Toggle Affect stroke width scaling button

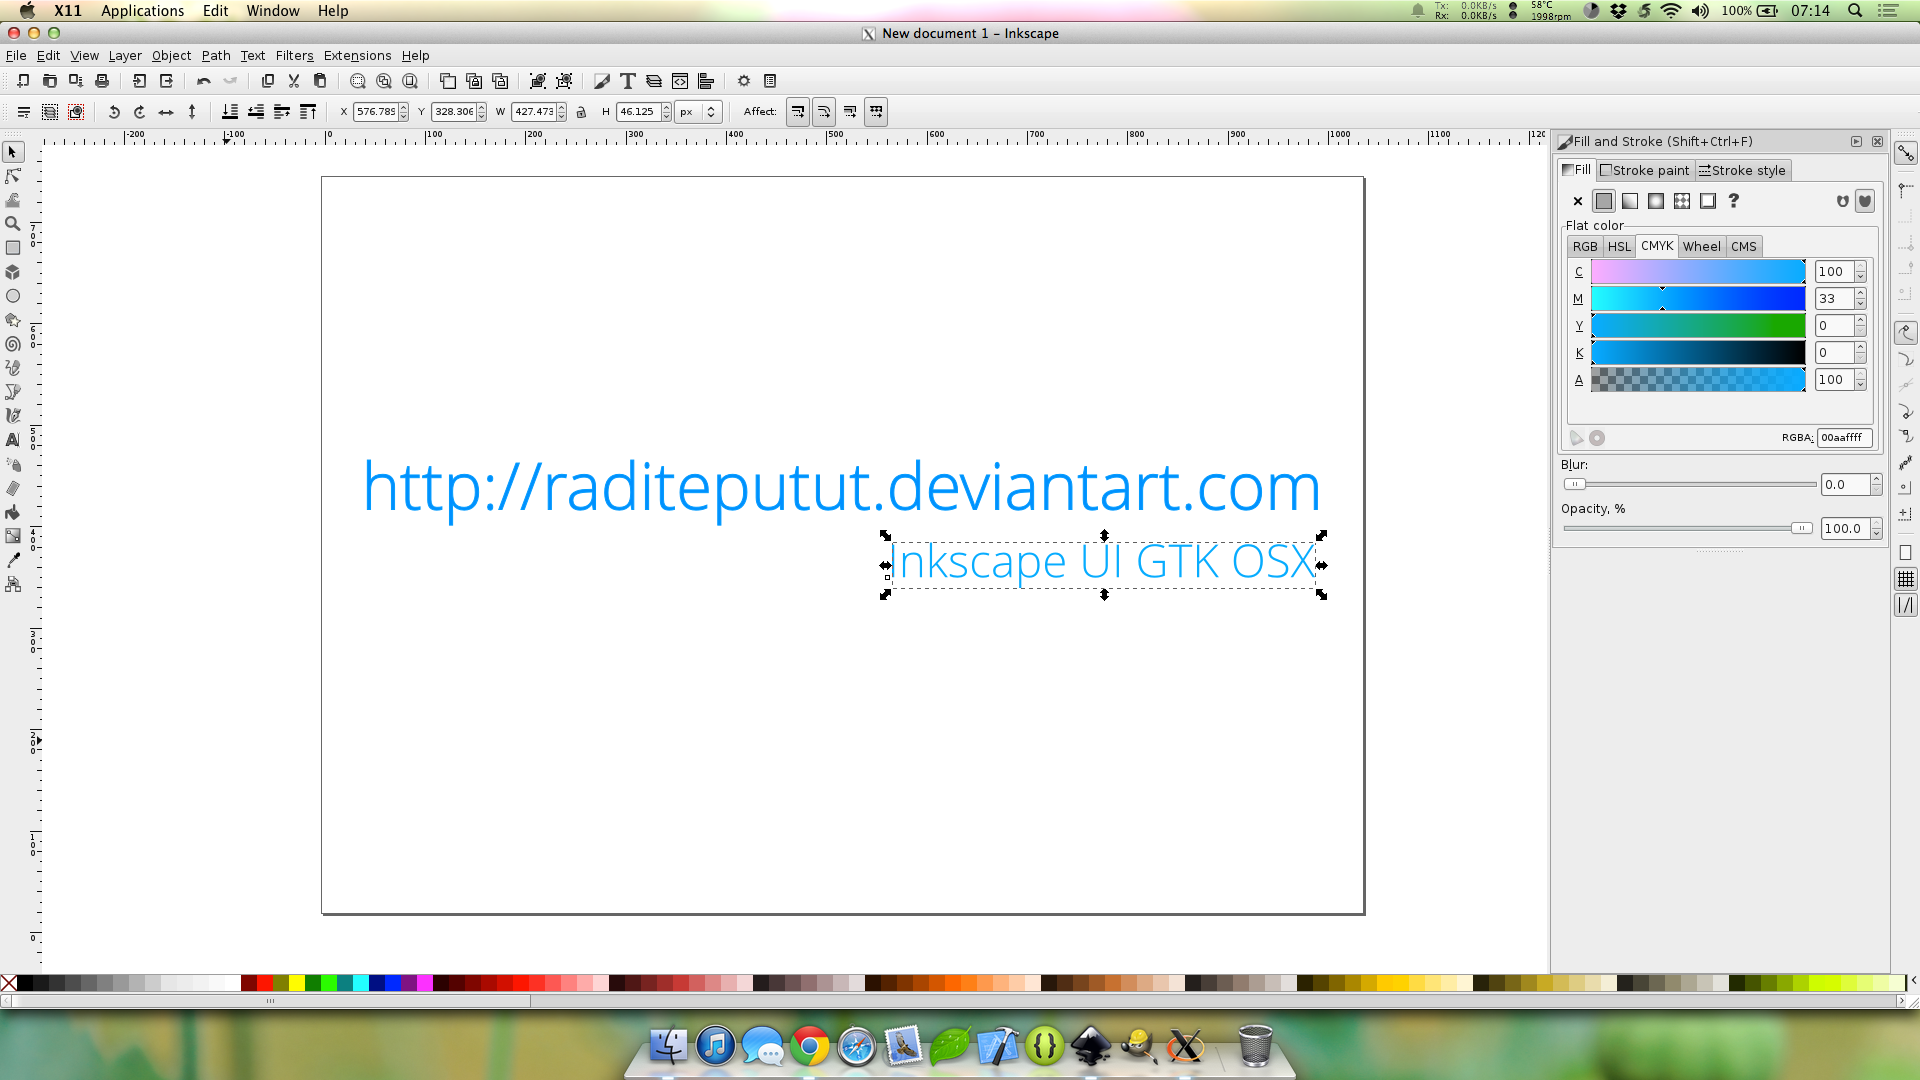point(798,112)
